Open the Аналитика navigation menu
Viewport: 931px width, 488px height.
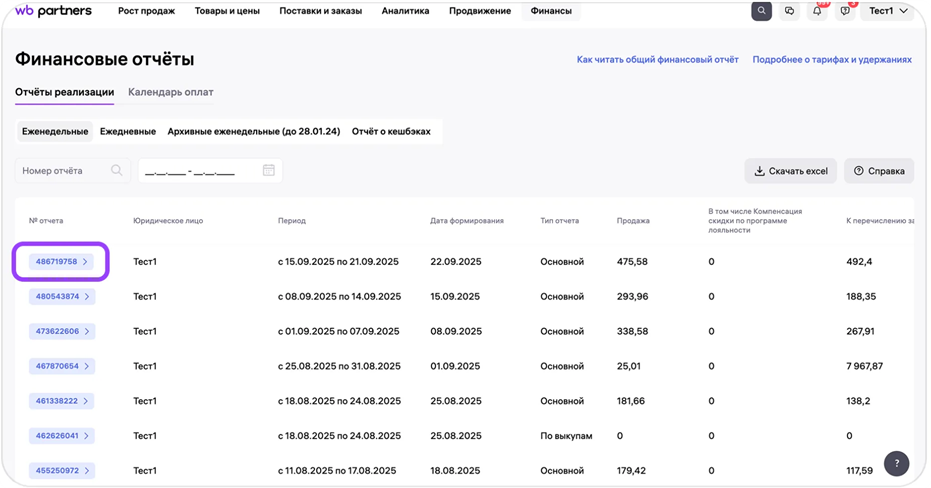[405, 11]
